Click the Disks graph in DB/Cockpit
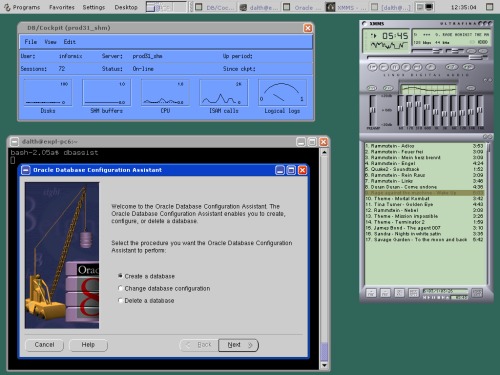The width and height of the screenshot is (500, 375). pyautogui.click(x=48, y=93)
